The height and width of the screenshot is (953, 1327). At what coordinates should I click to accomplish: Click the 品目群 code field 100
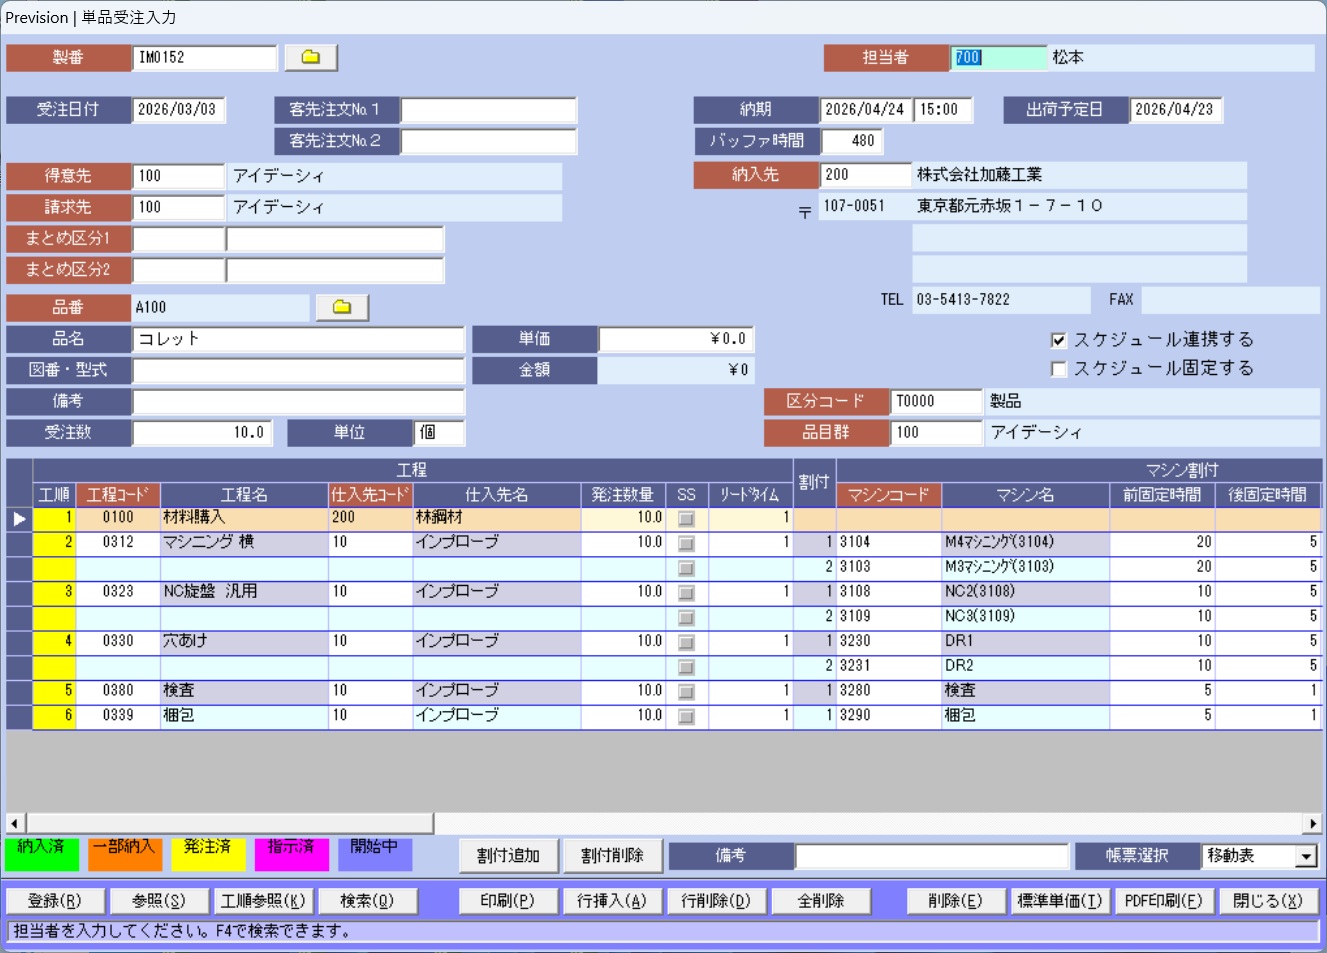(x=936, y=432)
